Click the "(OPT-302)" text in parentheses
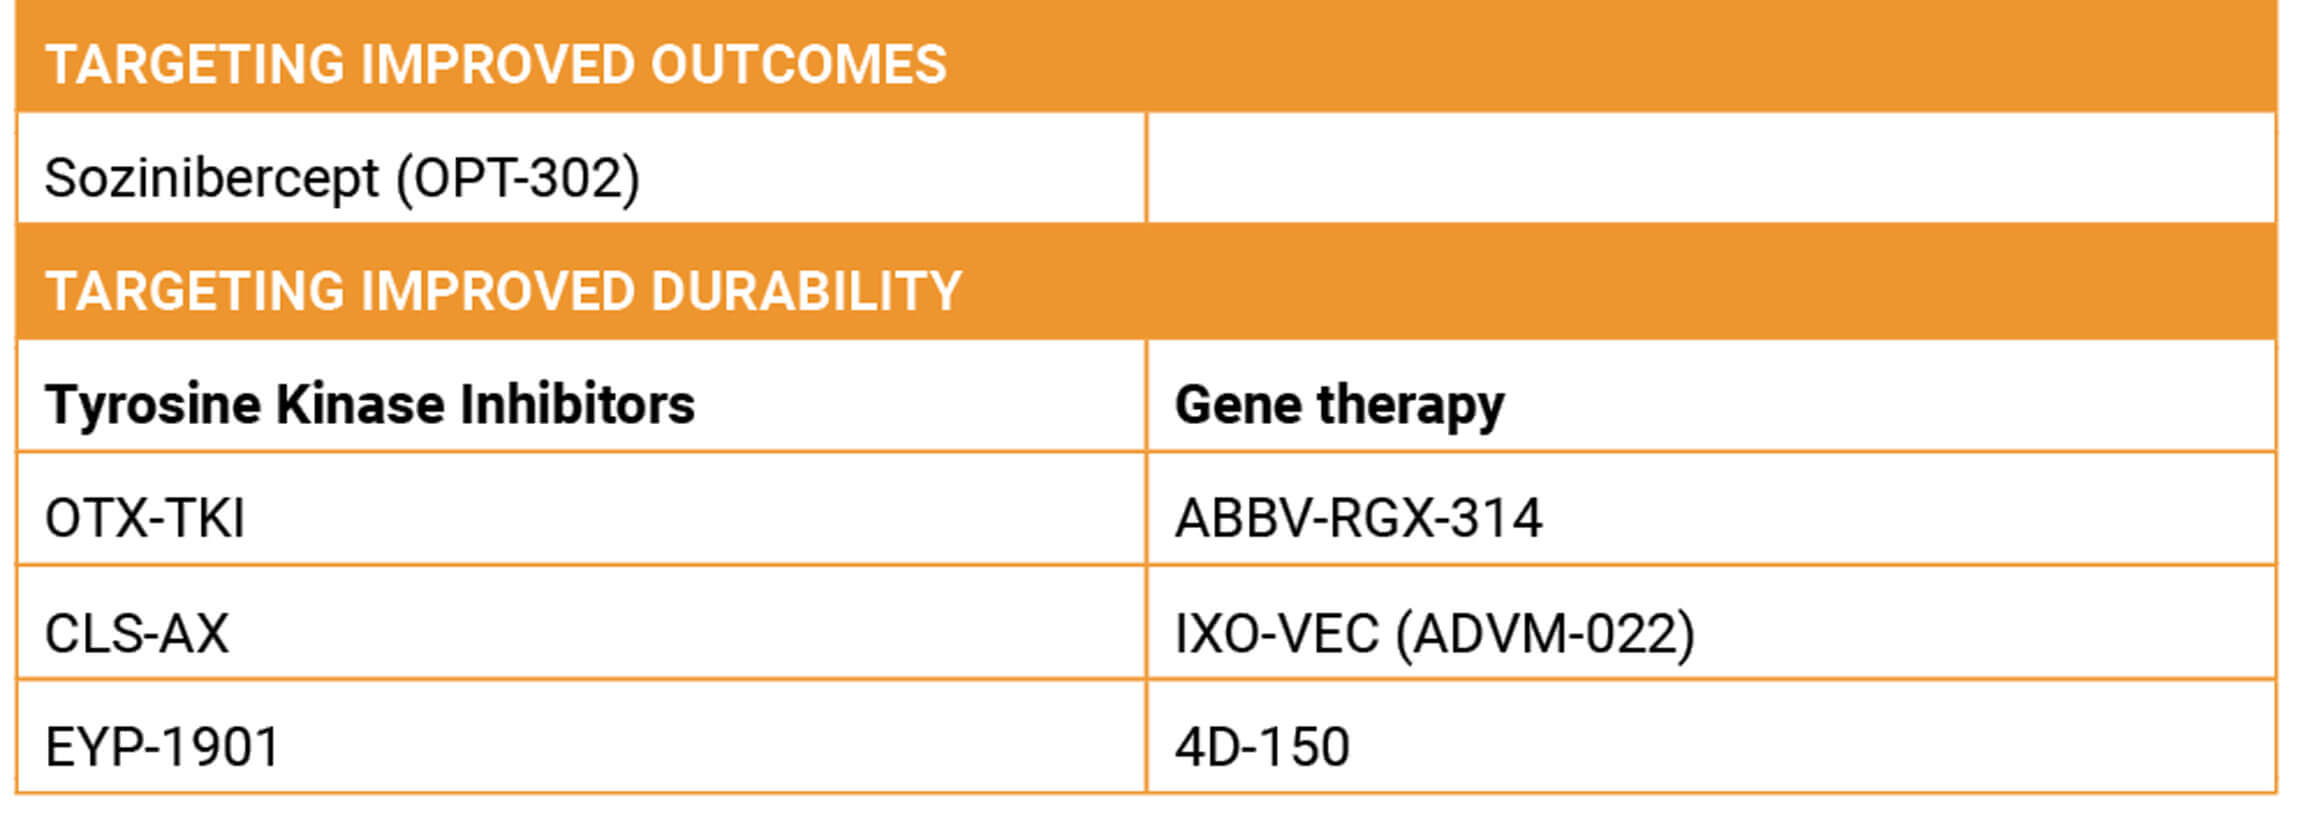 (x=518, y=179)
